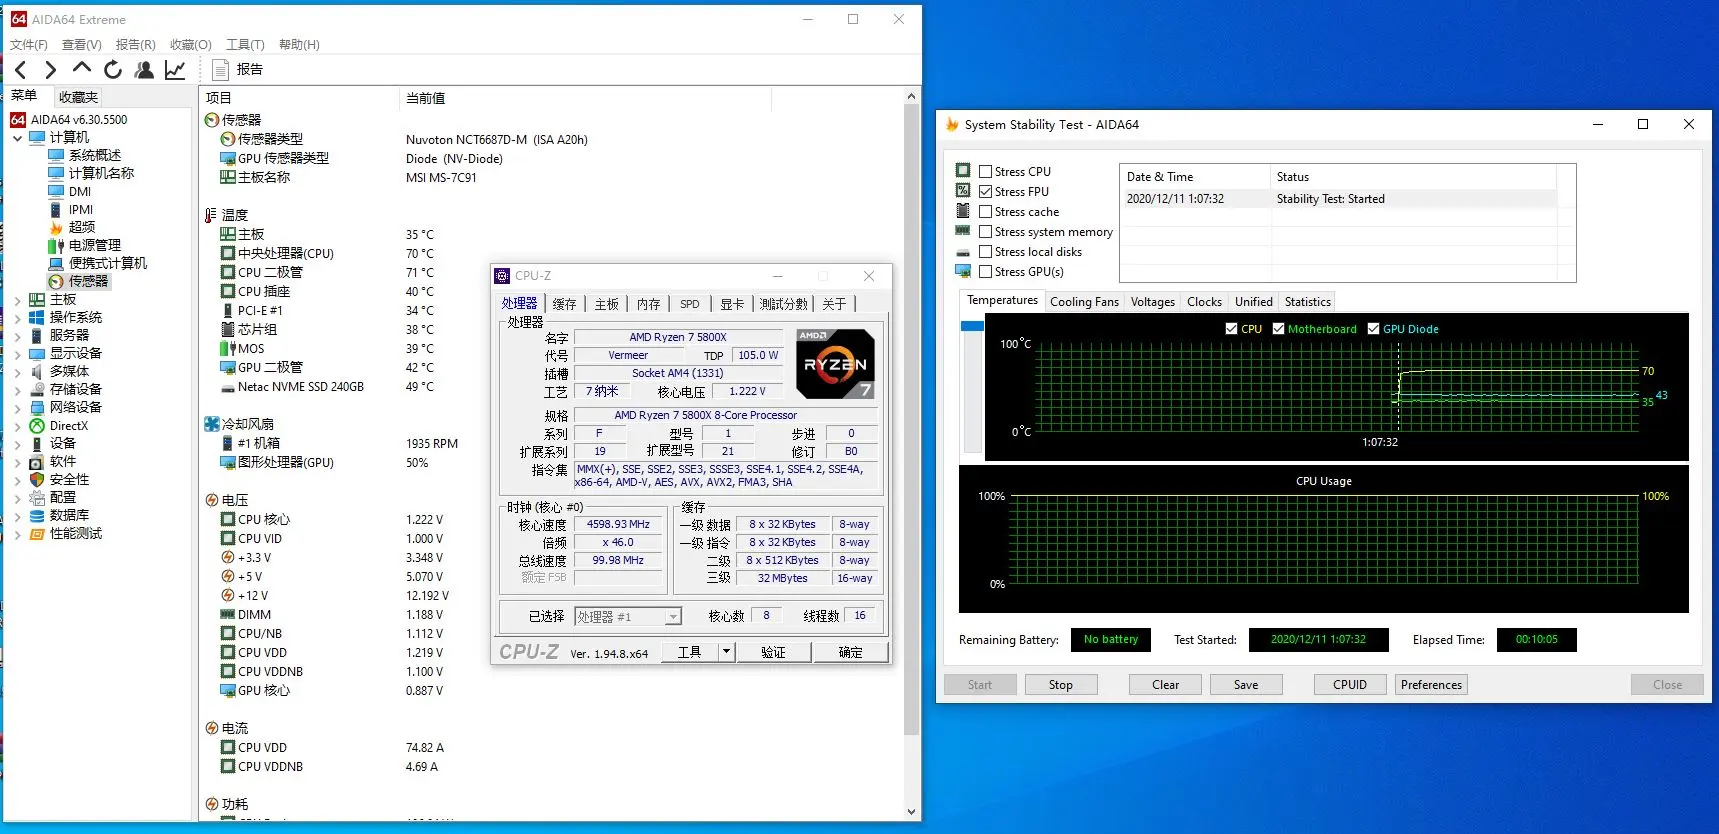Click the 验证 validate button in CPU-Z
This screenshot has height=834, width=1719.
click(773, 652)
